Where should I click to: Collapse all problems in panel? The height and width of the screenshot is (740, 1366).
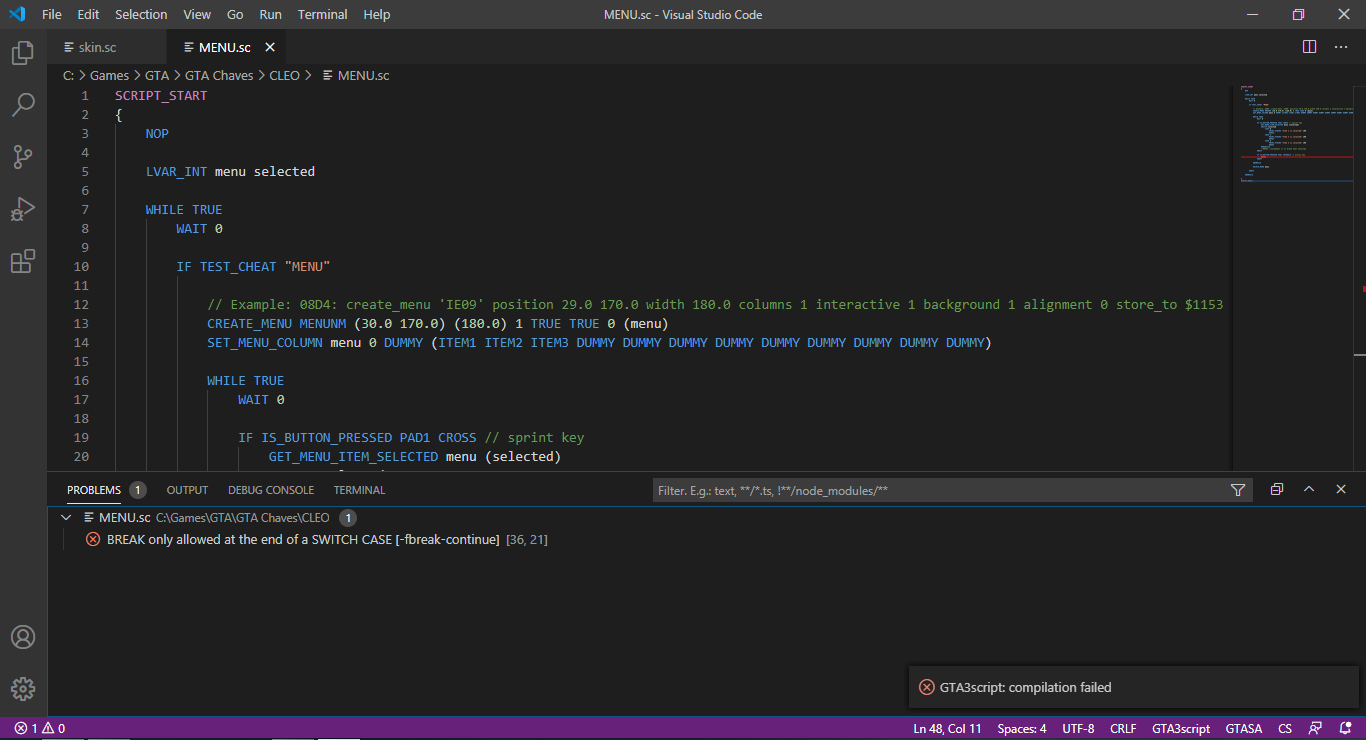coord(1277,490)
